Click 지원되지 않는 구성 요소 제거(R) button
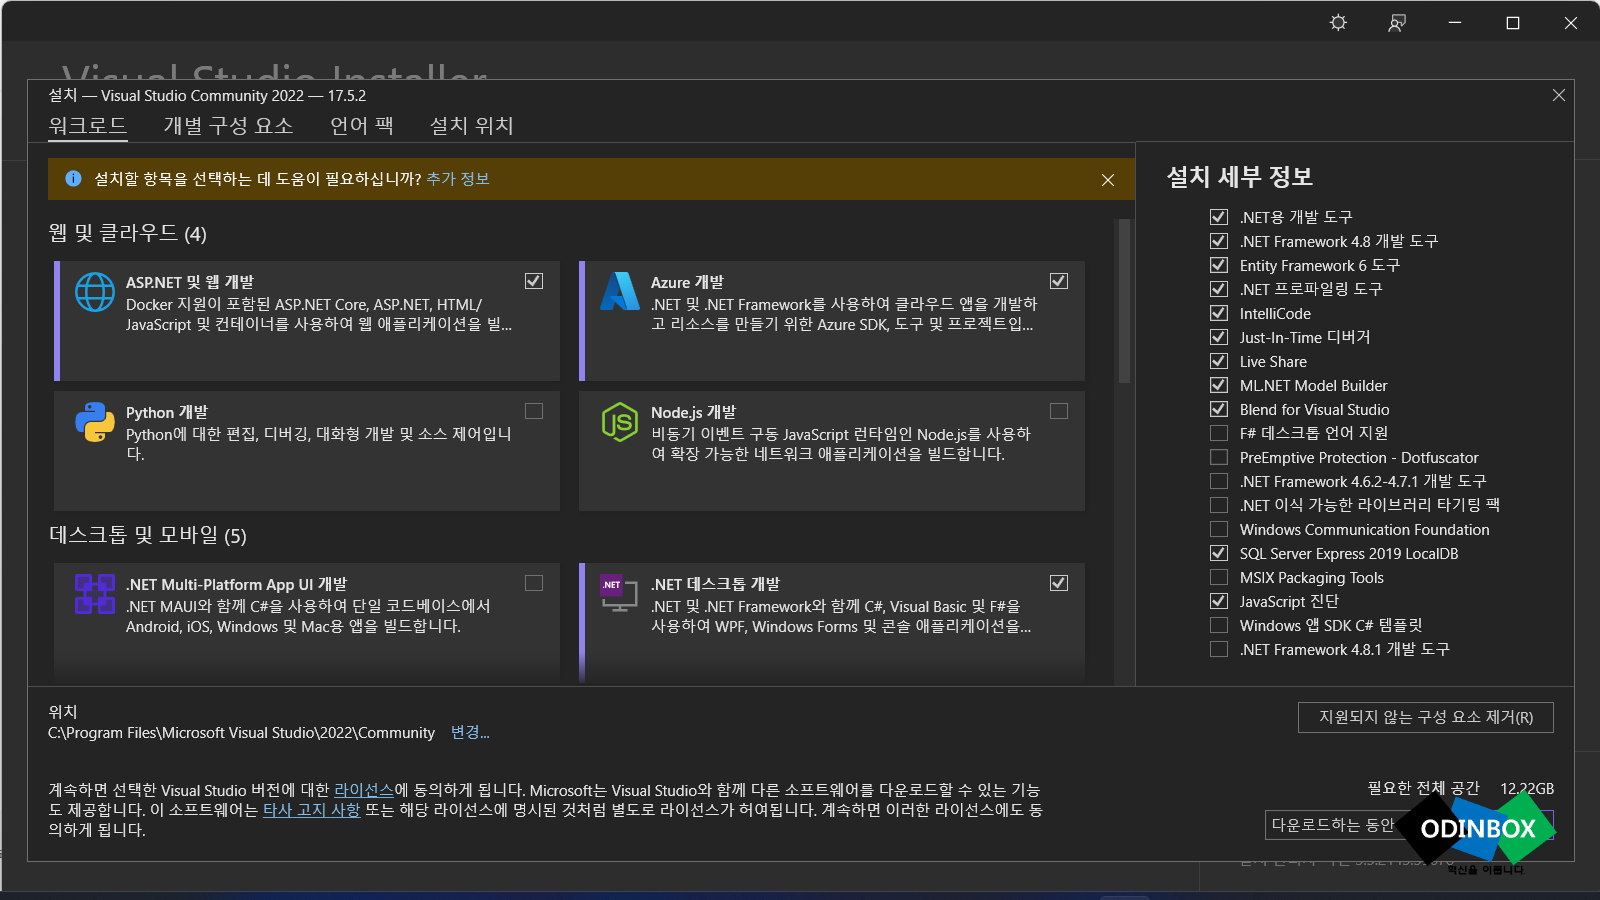Image resolution: width=1600 pixels, height=900 pixels. pos(1426,717)
